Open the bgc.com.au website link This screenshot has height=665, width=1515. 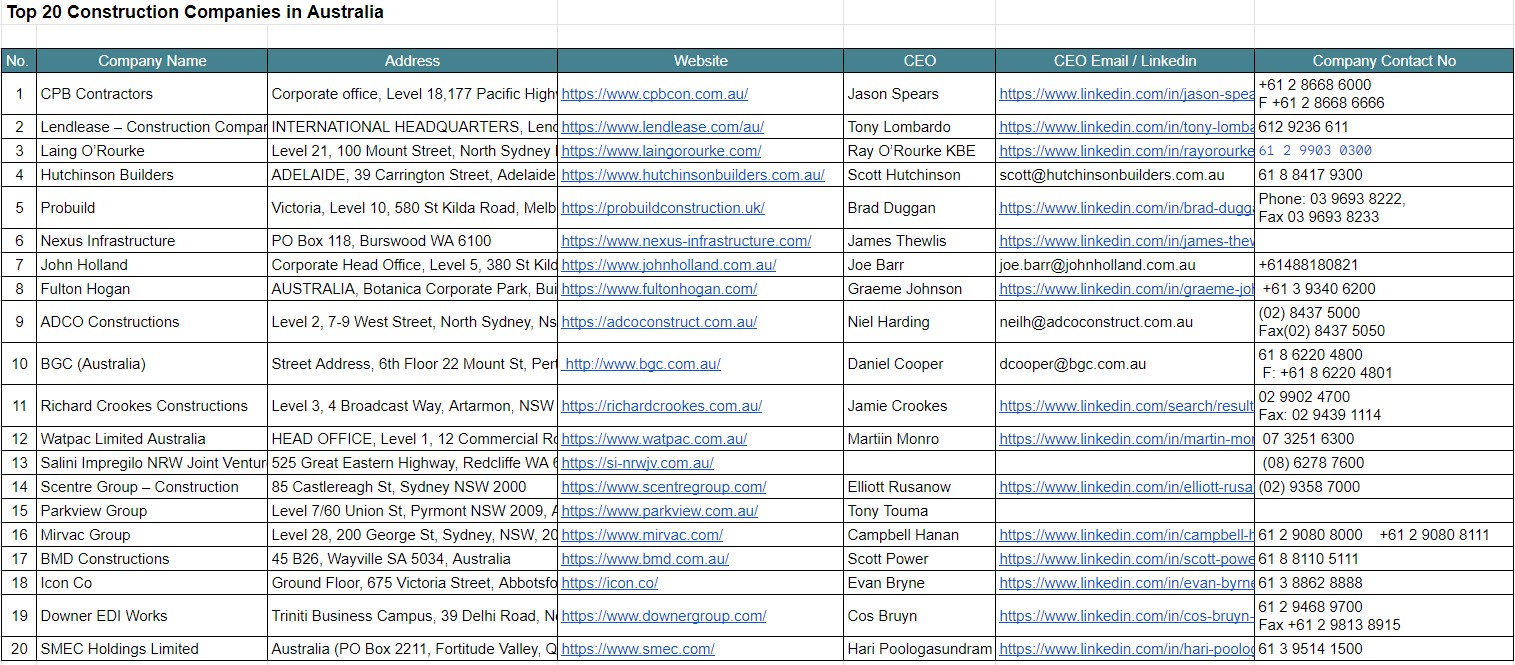click(643, 364)
